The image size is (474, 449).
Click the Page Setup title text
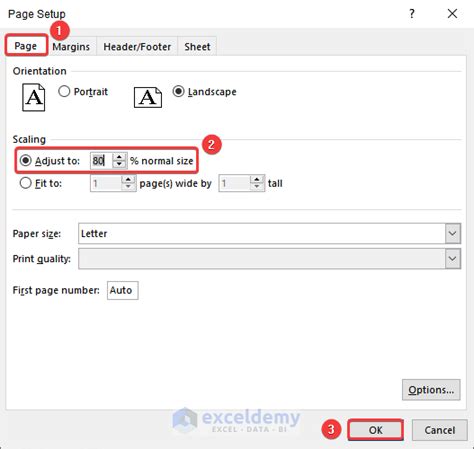click(37, 14)
